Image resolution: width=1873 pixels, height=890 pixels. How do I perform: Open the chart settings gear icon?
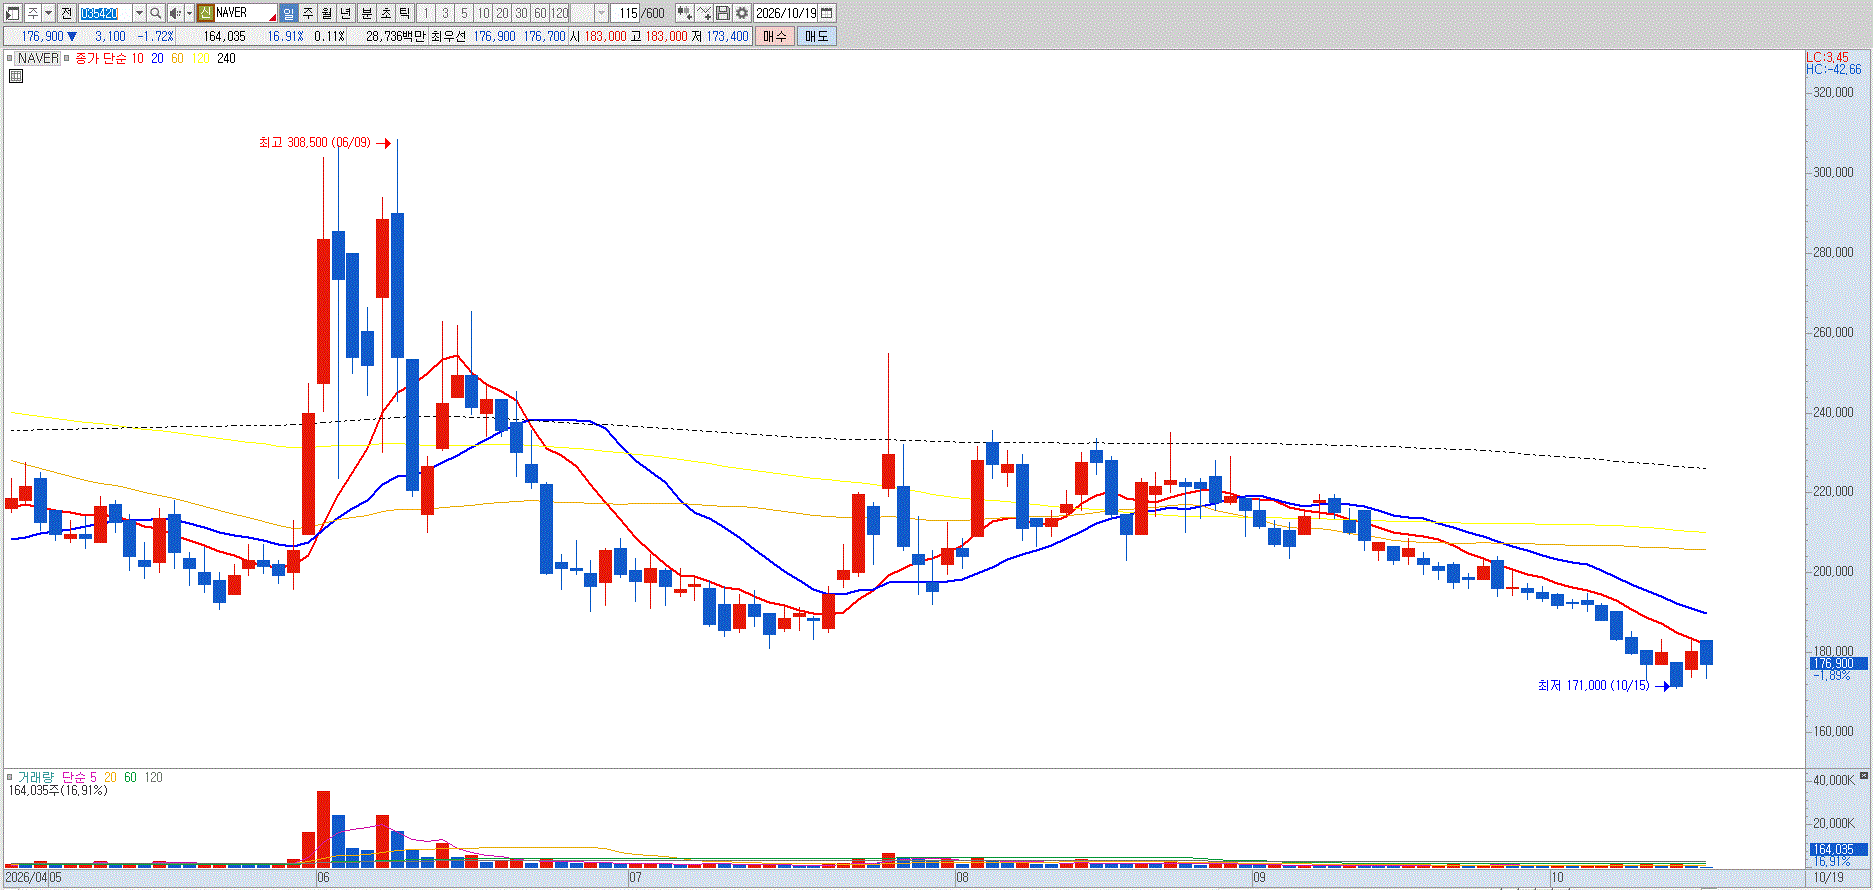point(742,13)
